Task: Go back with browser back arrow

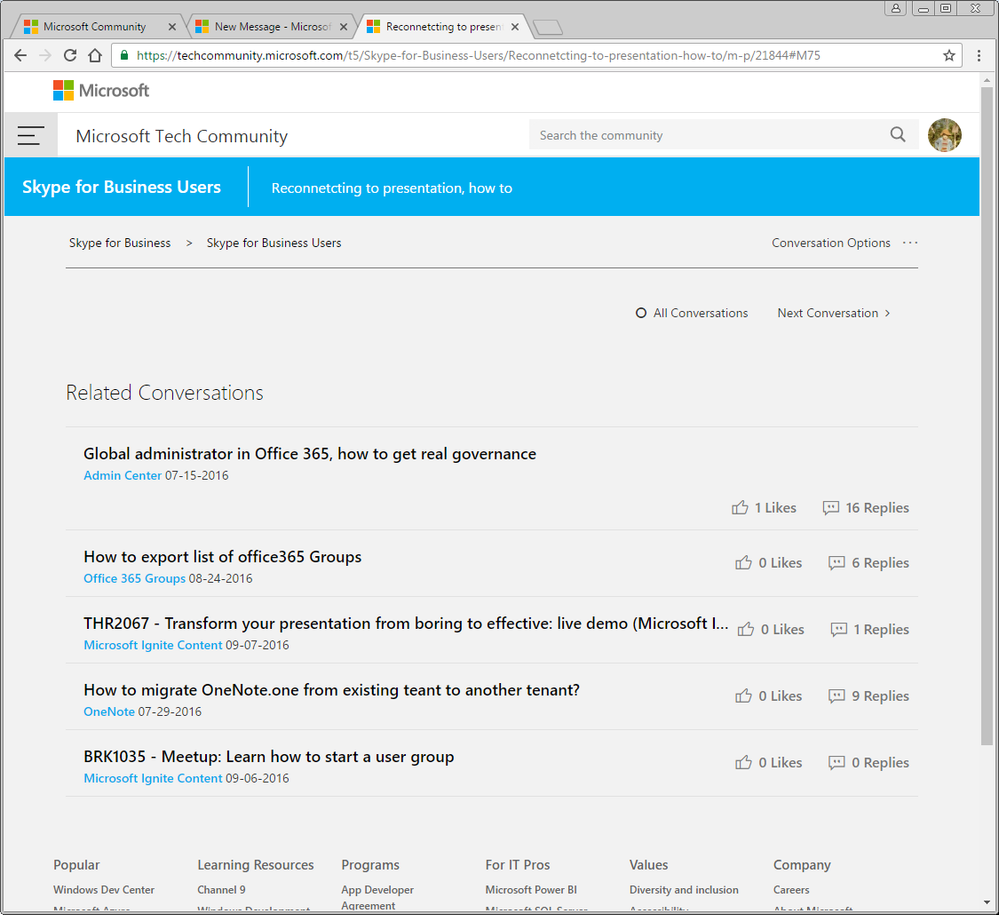Action: coord(20,55)
